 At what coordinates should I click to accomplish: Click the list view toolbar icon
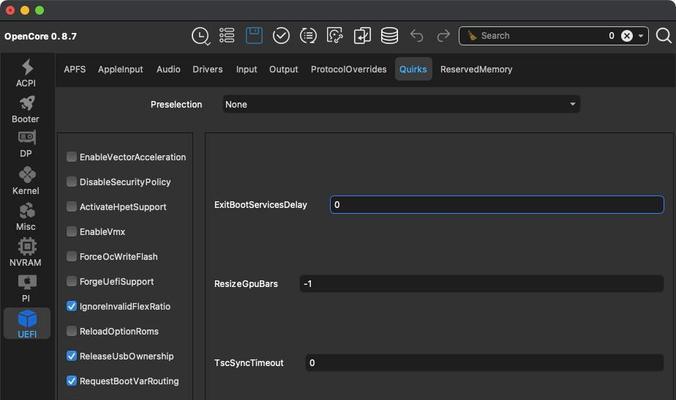click(227, 36)
